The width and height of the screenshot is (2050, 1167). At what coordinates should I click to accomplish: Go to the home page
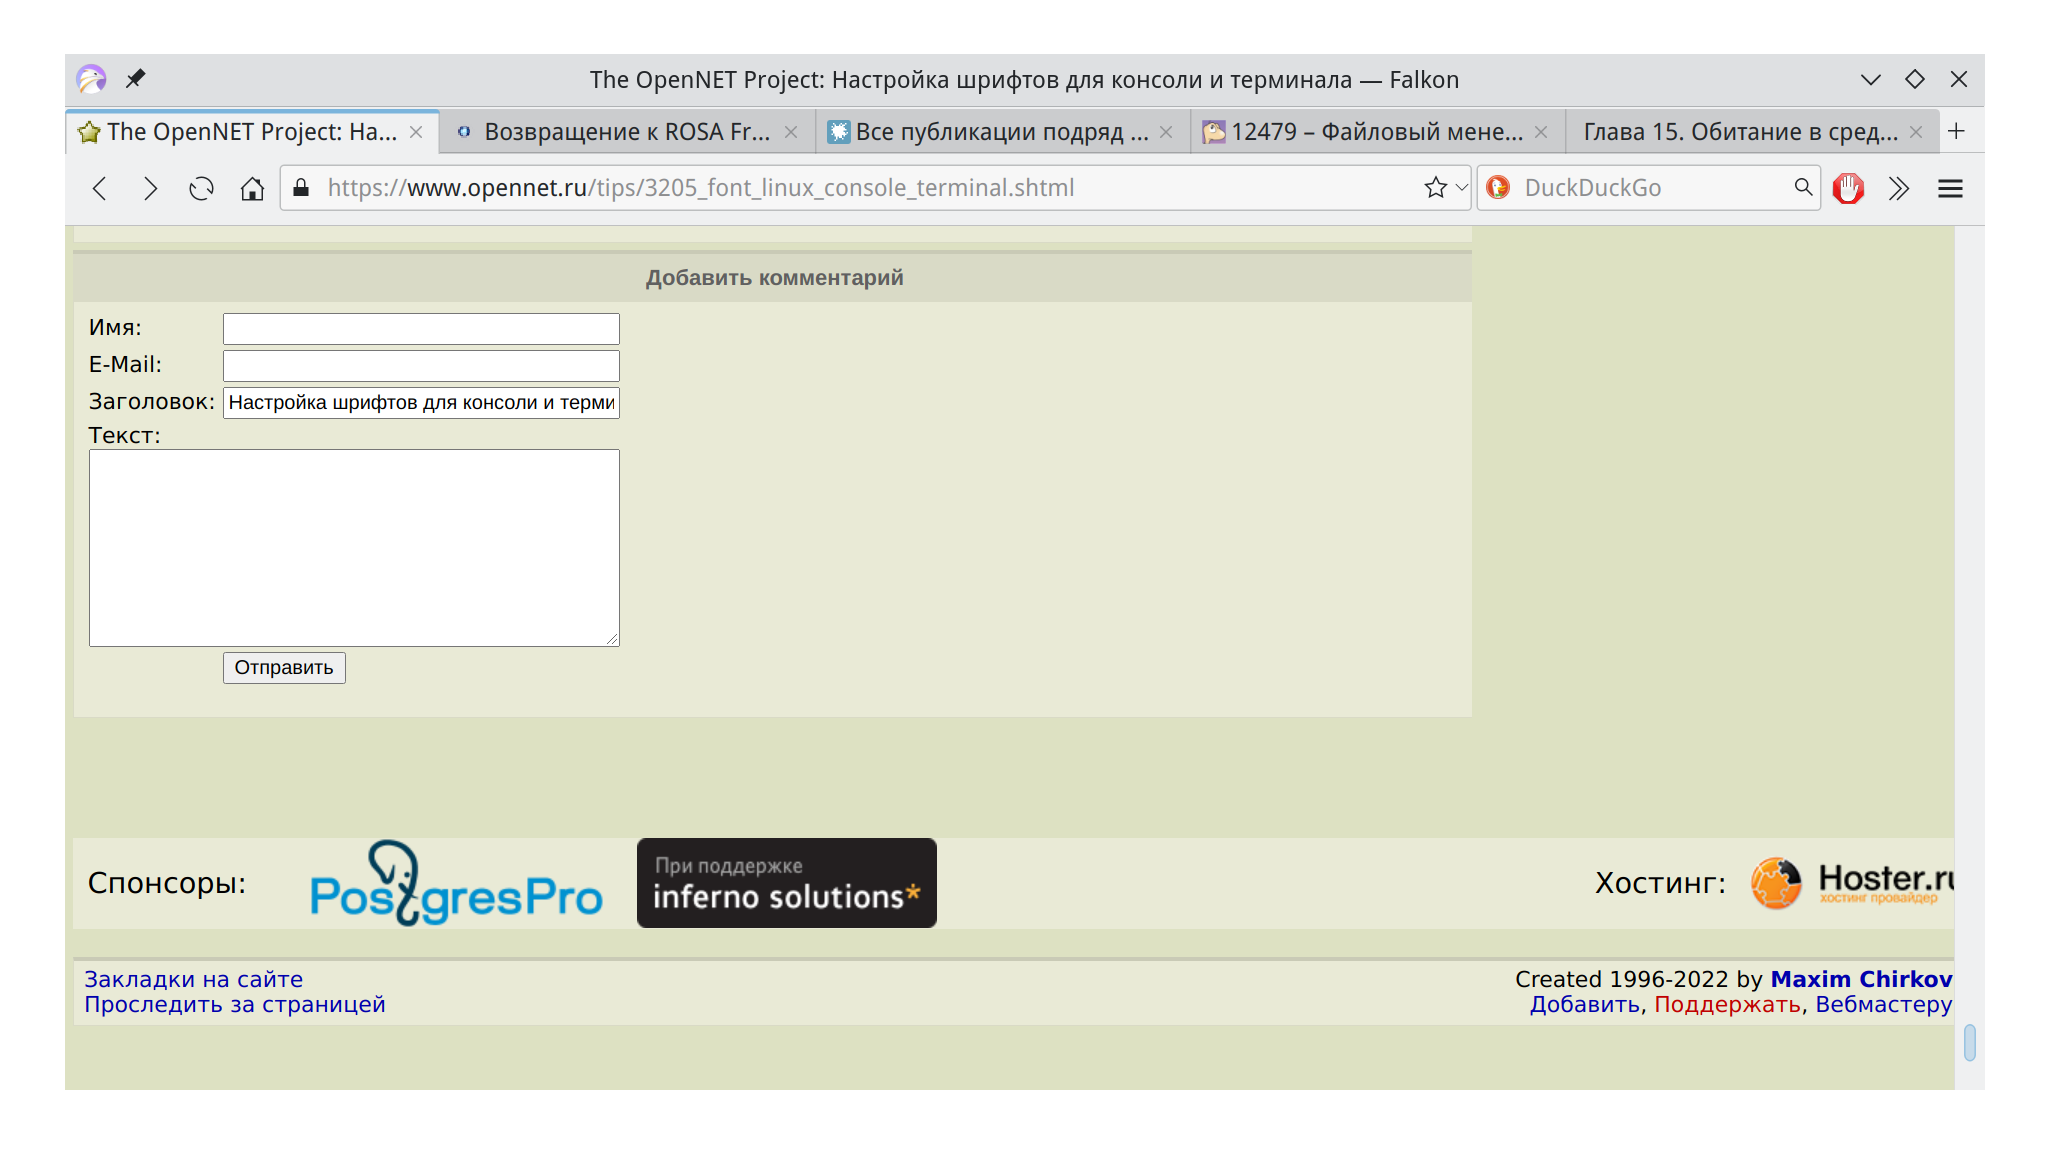[252, 188]
